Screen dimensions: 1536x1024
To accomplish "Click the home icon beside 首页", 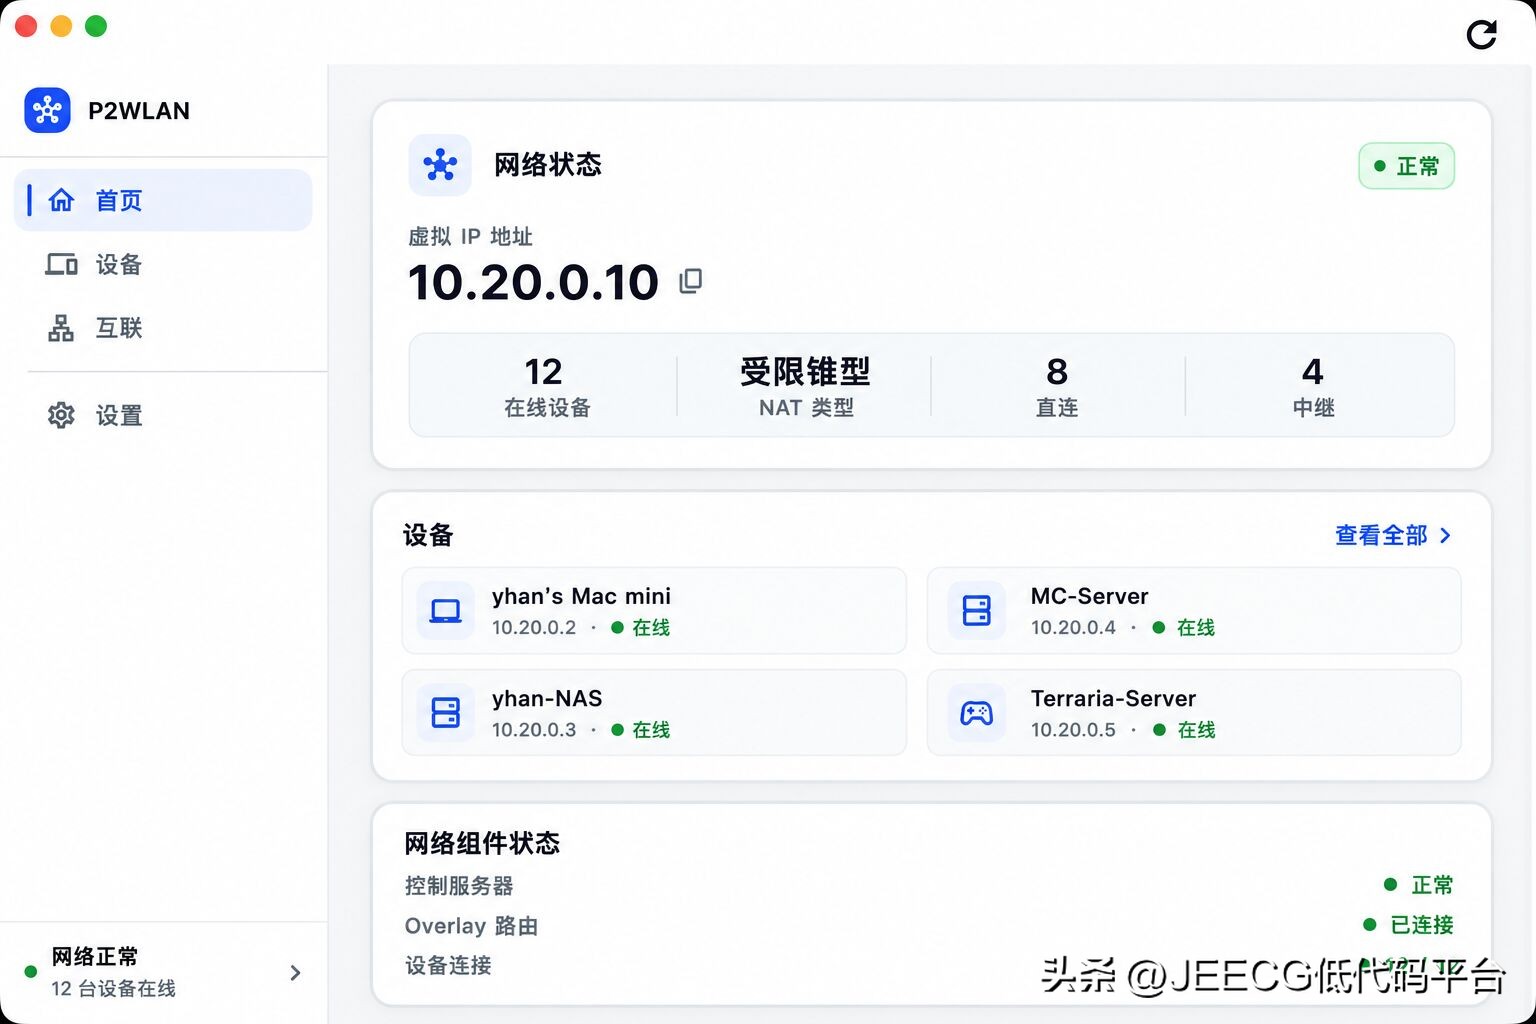I will [61, 200].
